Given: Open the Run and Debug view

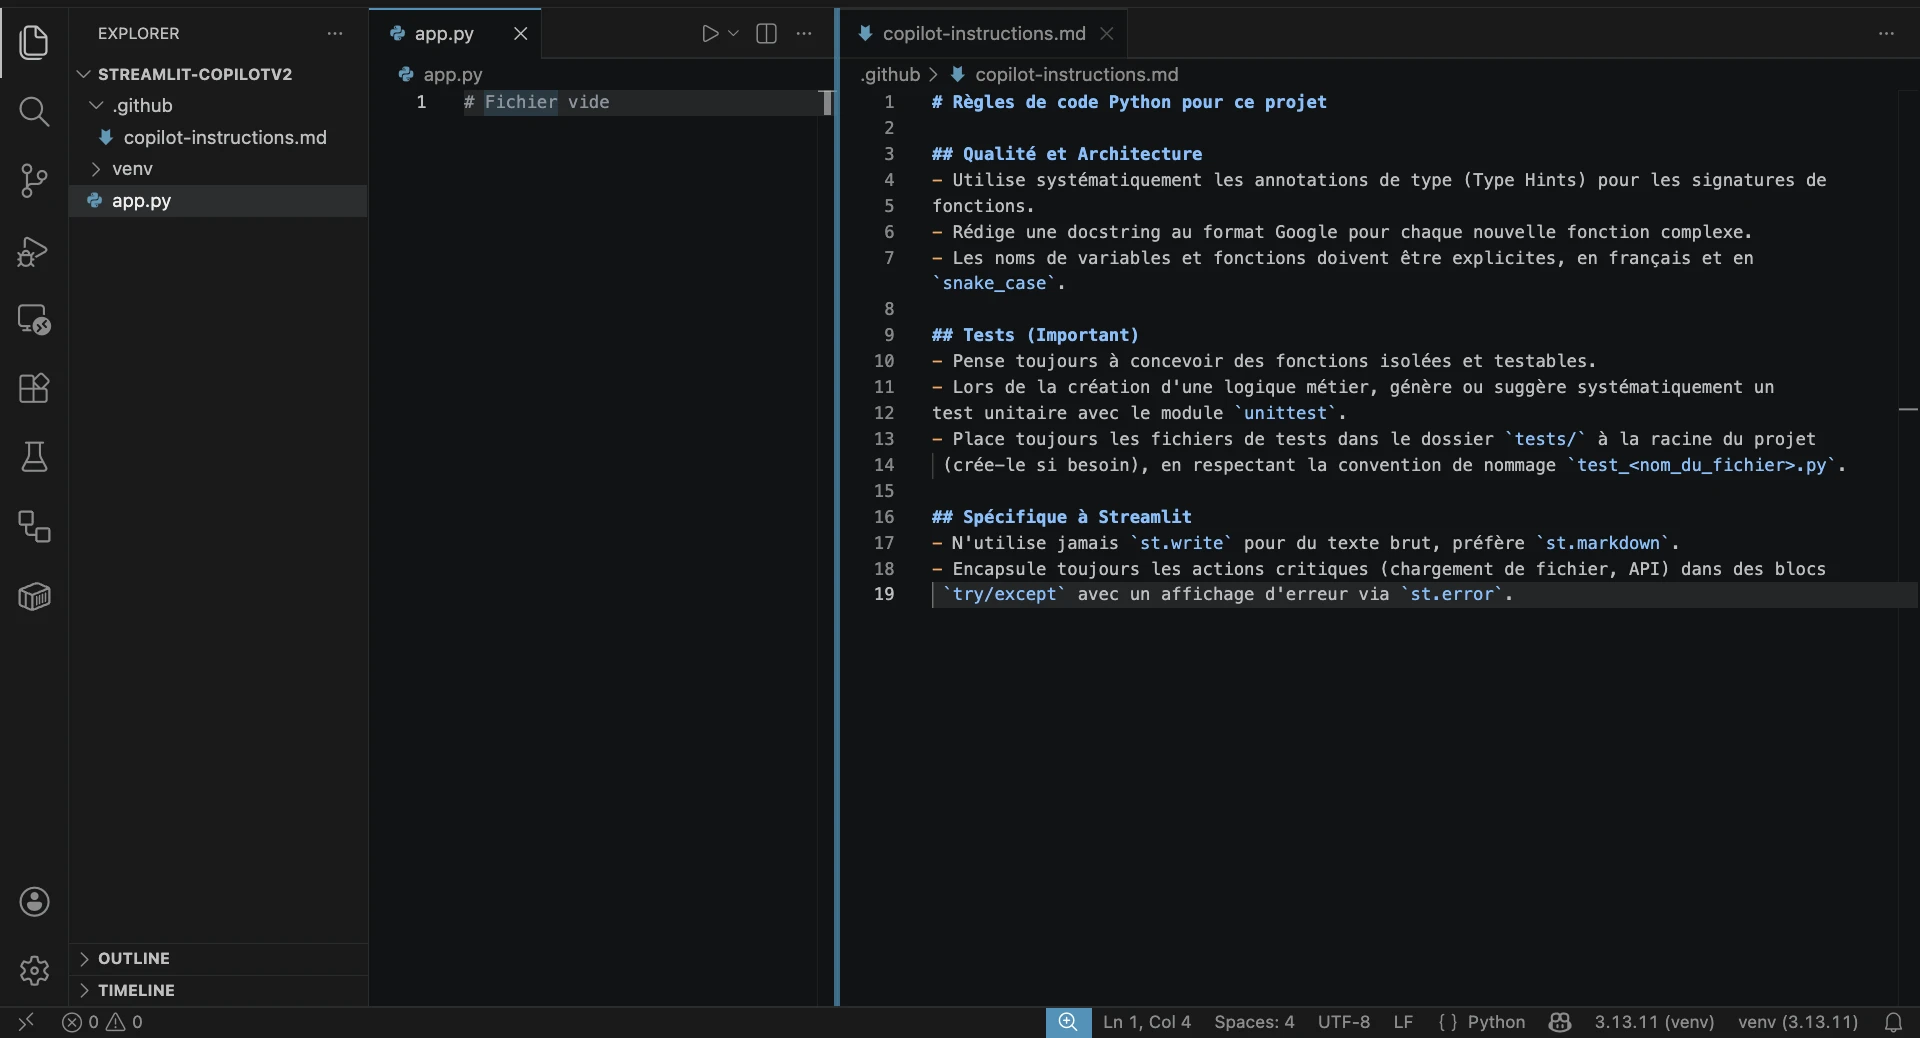Looking at the screenshot, I should 34,251.
